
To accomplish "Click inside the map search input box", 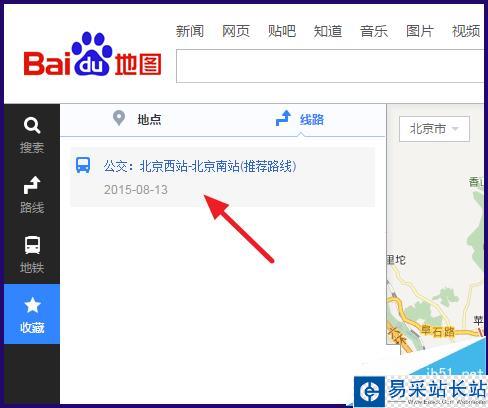I will 330,66.
